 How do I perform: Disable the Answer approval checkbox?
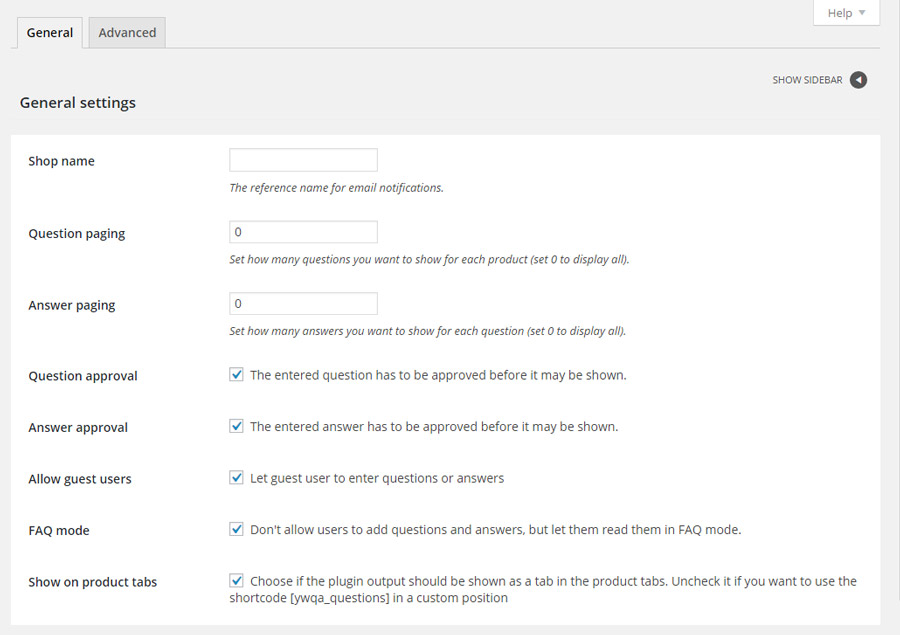[x=237, y=426]
